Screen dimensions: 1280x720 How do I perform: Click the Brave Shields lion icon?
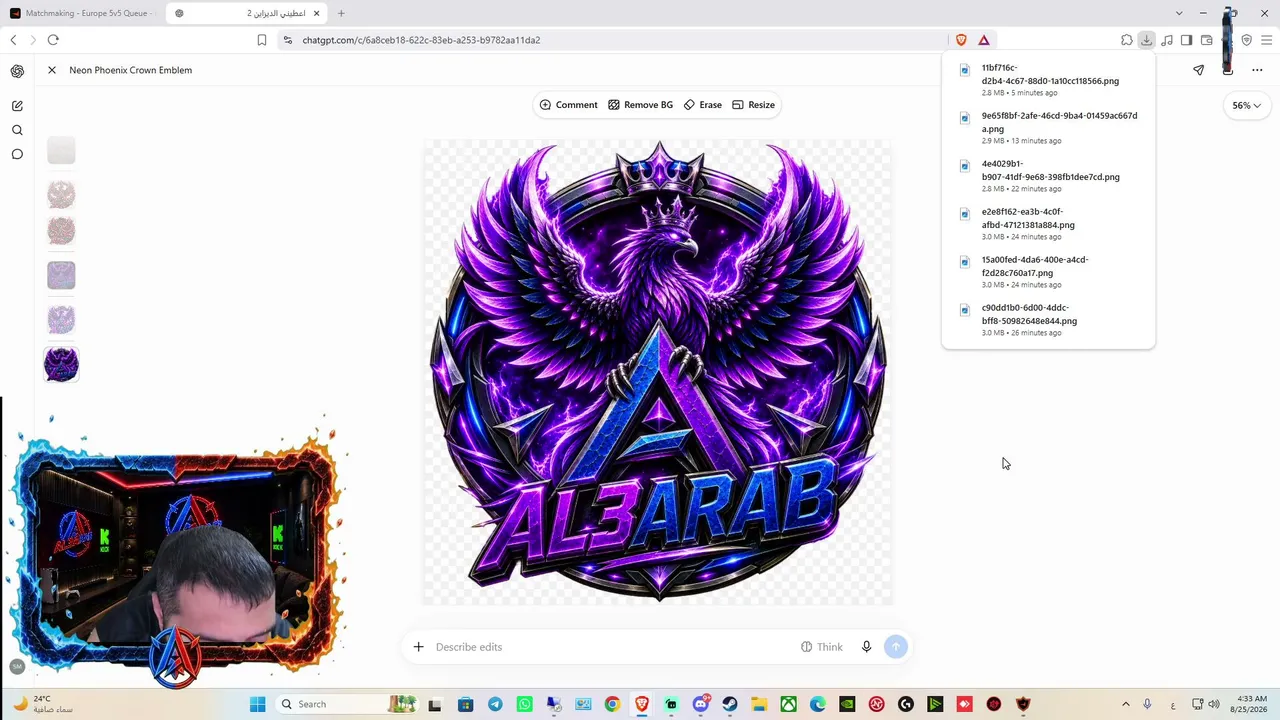click(x=961, y=40)
